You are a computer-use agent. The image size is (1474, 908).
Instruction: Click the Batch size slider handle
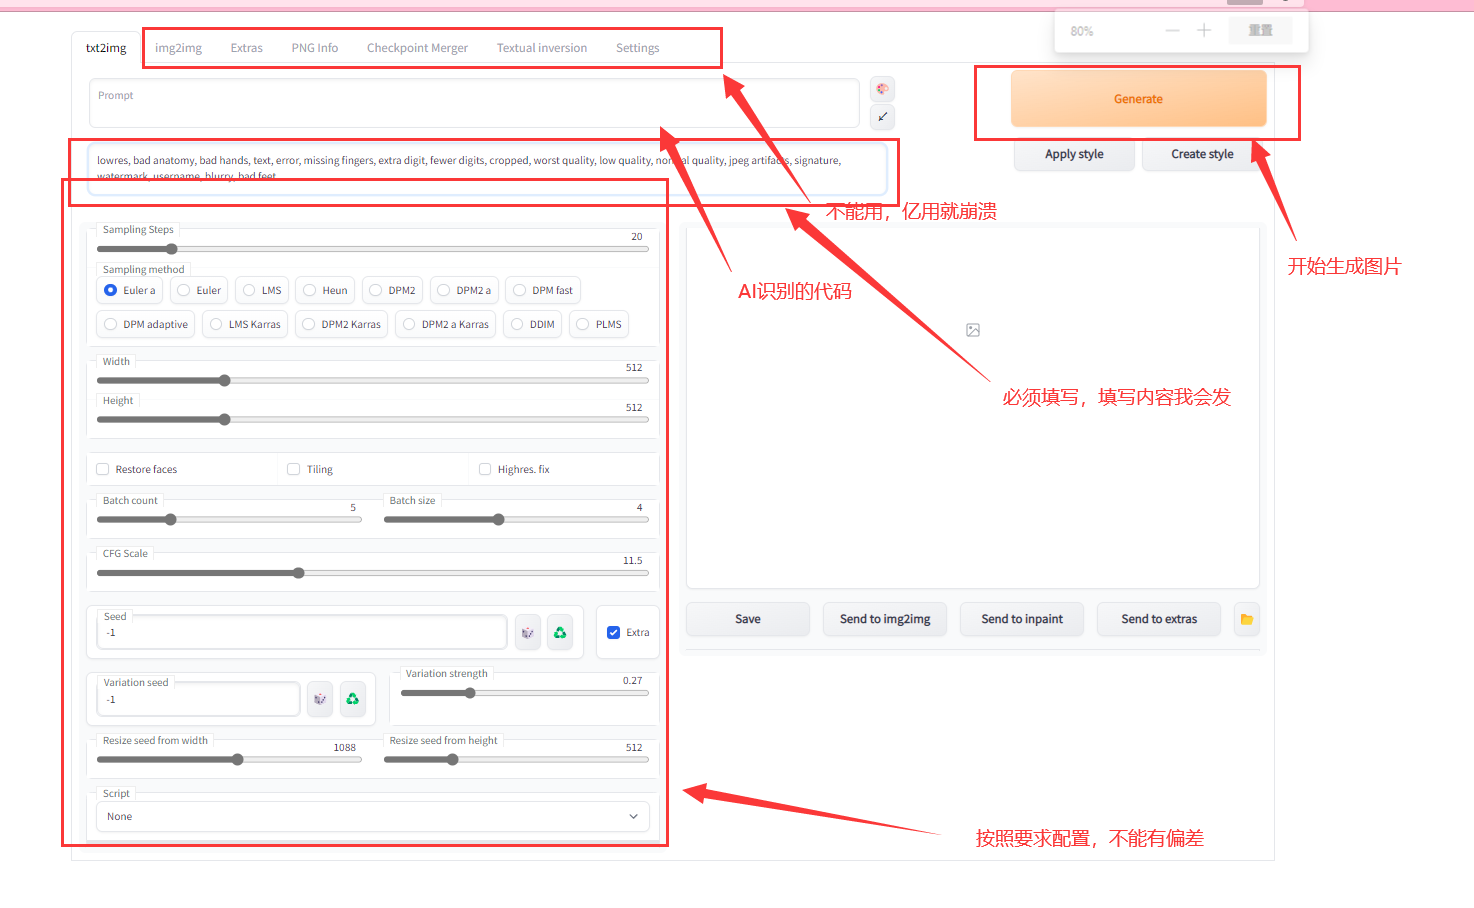pos(499,519)
